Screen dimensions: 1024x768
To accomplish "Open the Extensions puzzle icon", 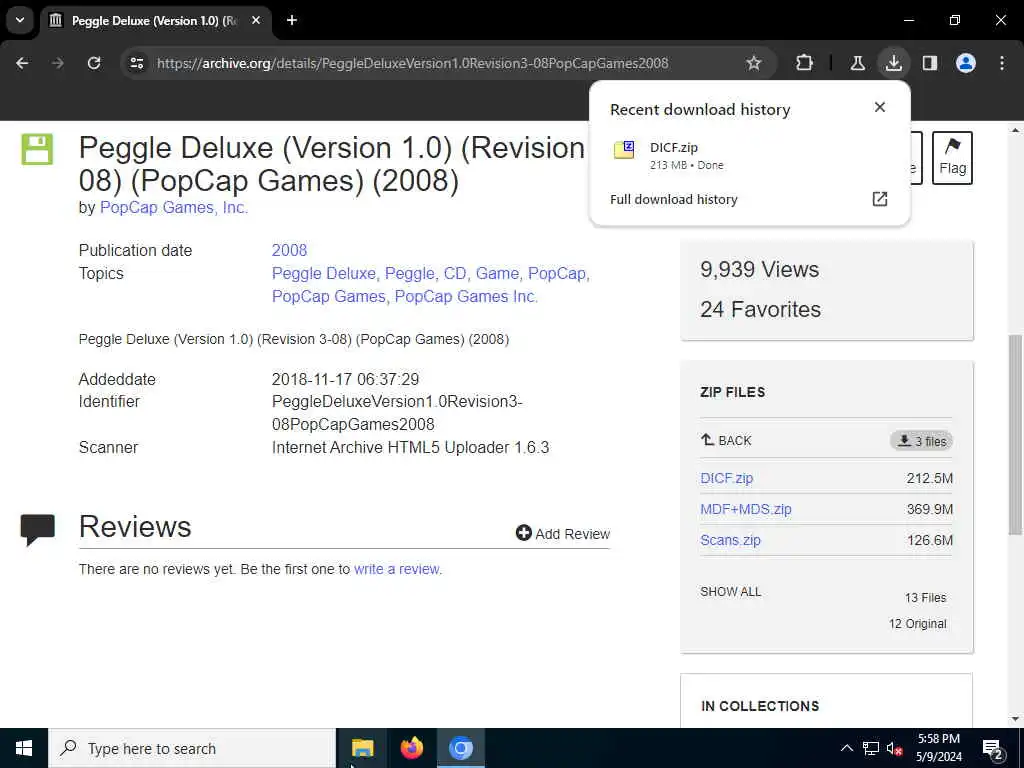I will point(805,63).
